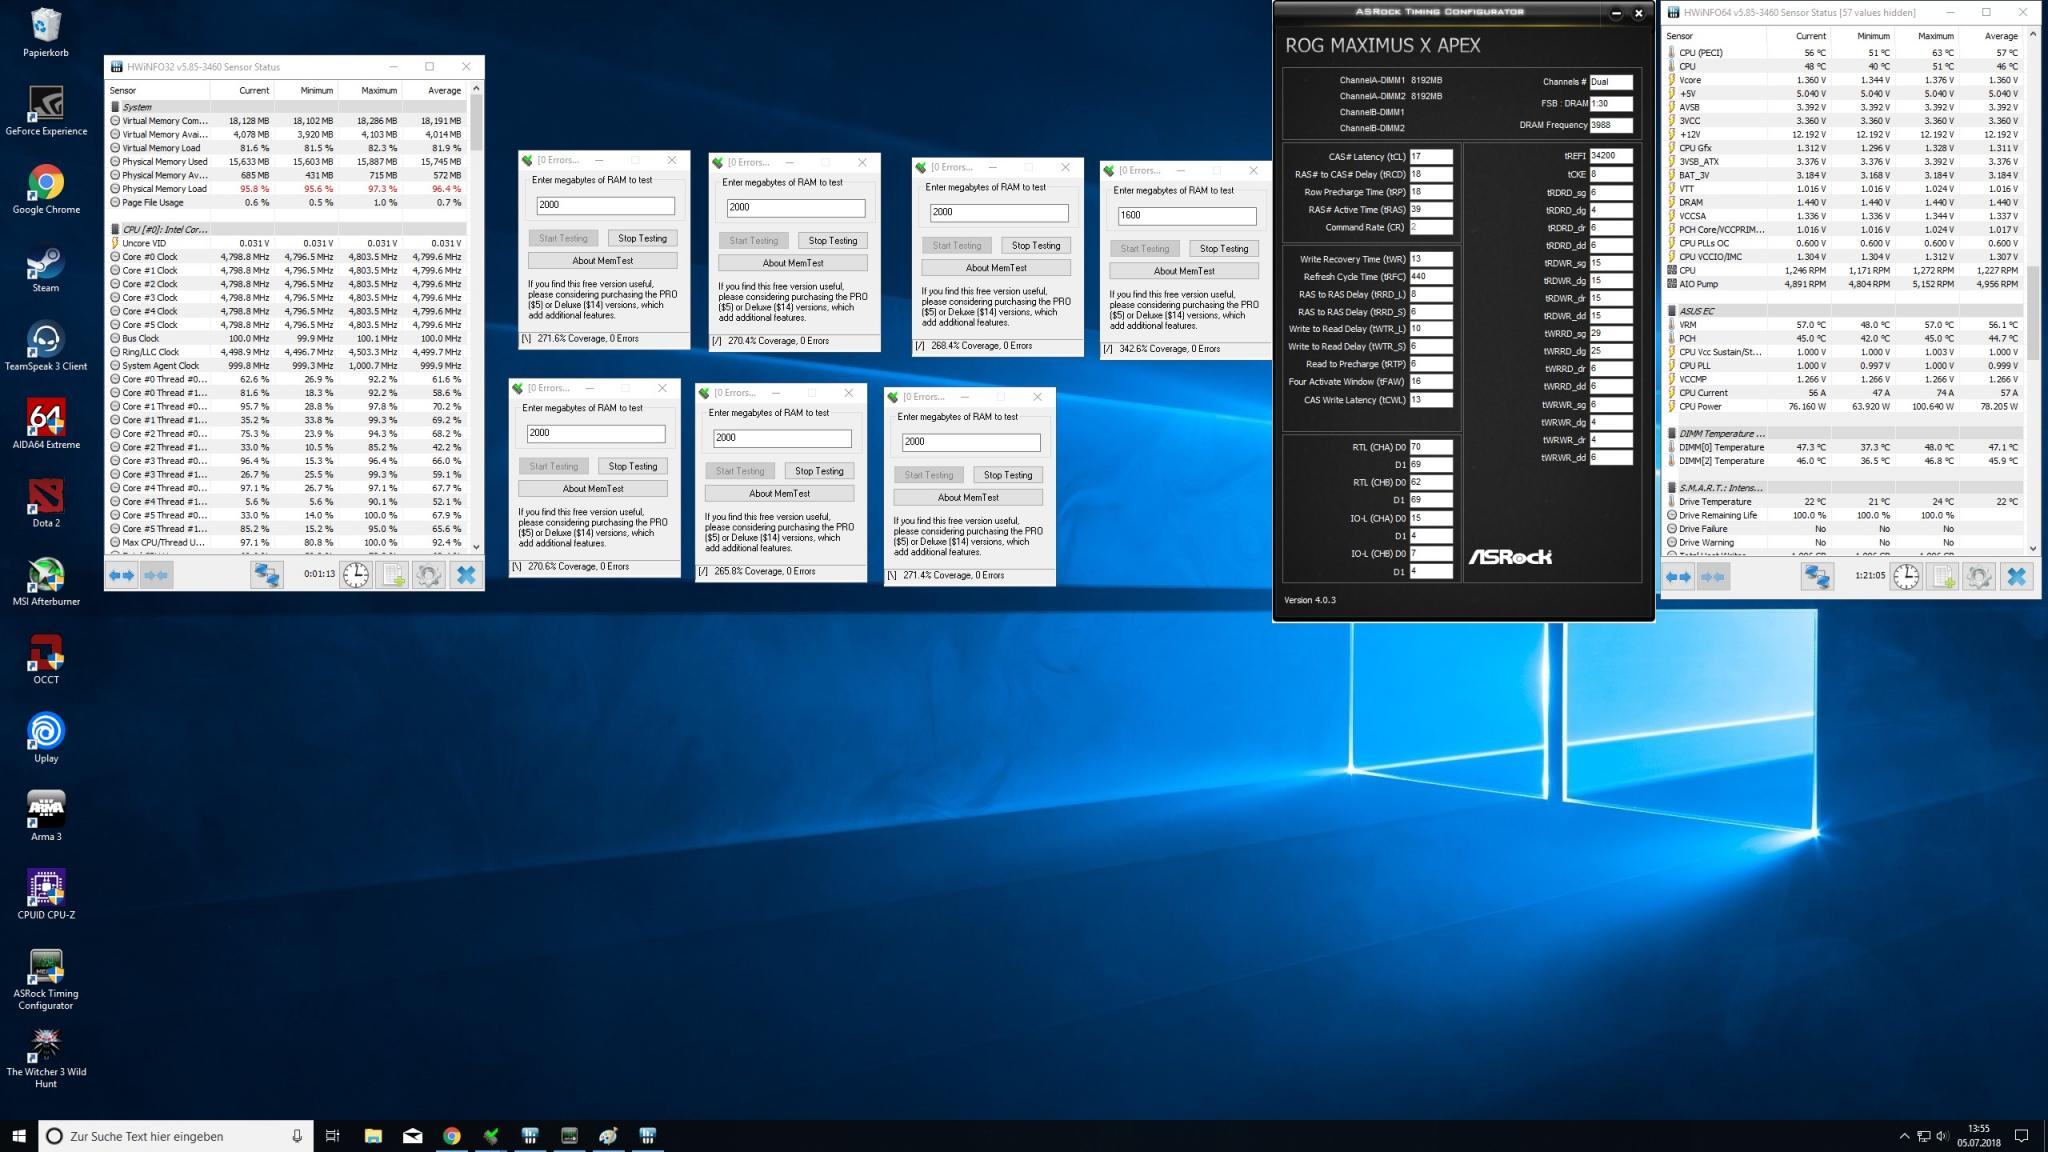Open Mail app from taskbar
Screen dimensions: 2048x1152
pyautogui.click(x=412, y=1136)
